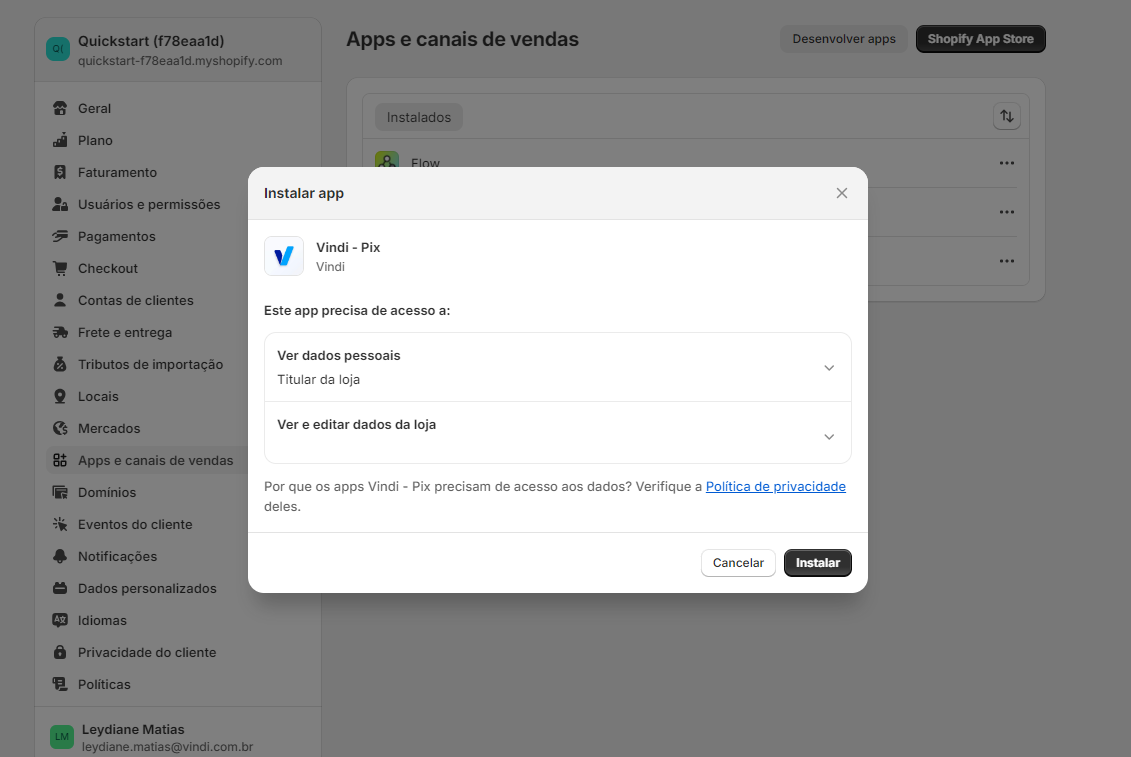Screen dimensions: 1131x757
Task: Expand the Ver e editar dados da loja permission
Action: pos(557,432)
